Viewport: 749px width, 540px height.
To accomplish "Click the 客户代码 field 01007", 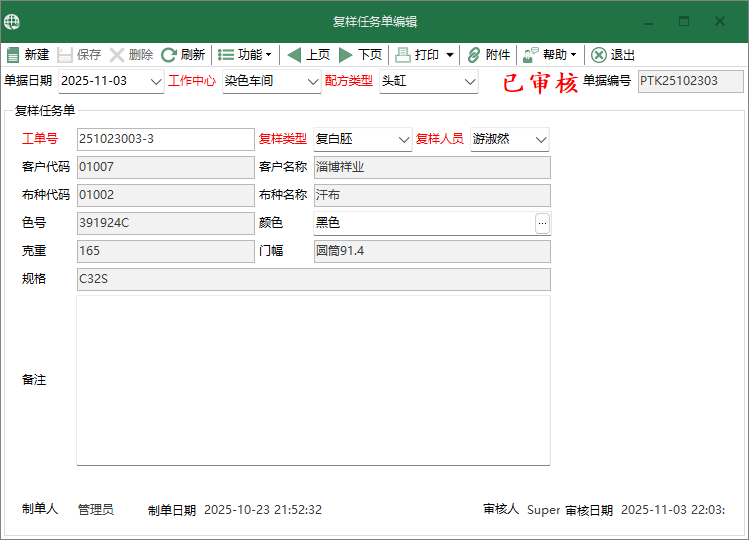I will point(166,167).
